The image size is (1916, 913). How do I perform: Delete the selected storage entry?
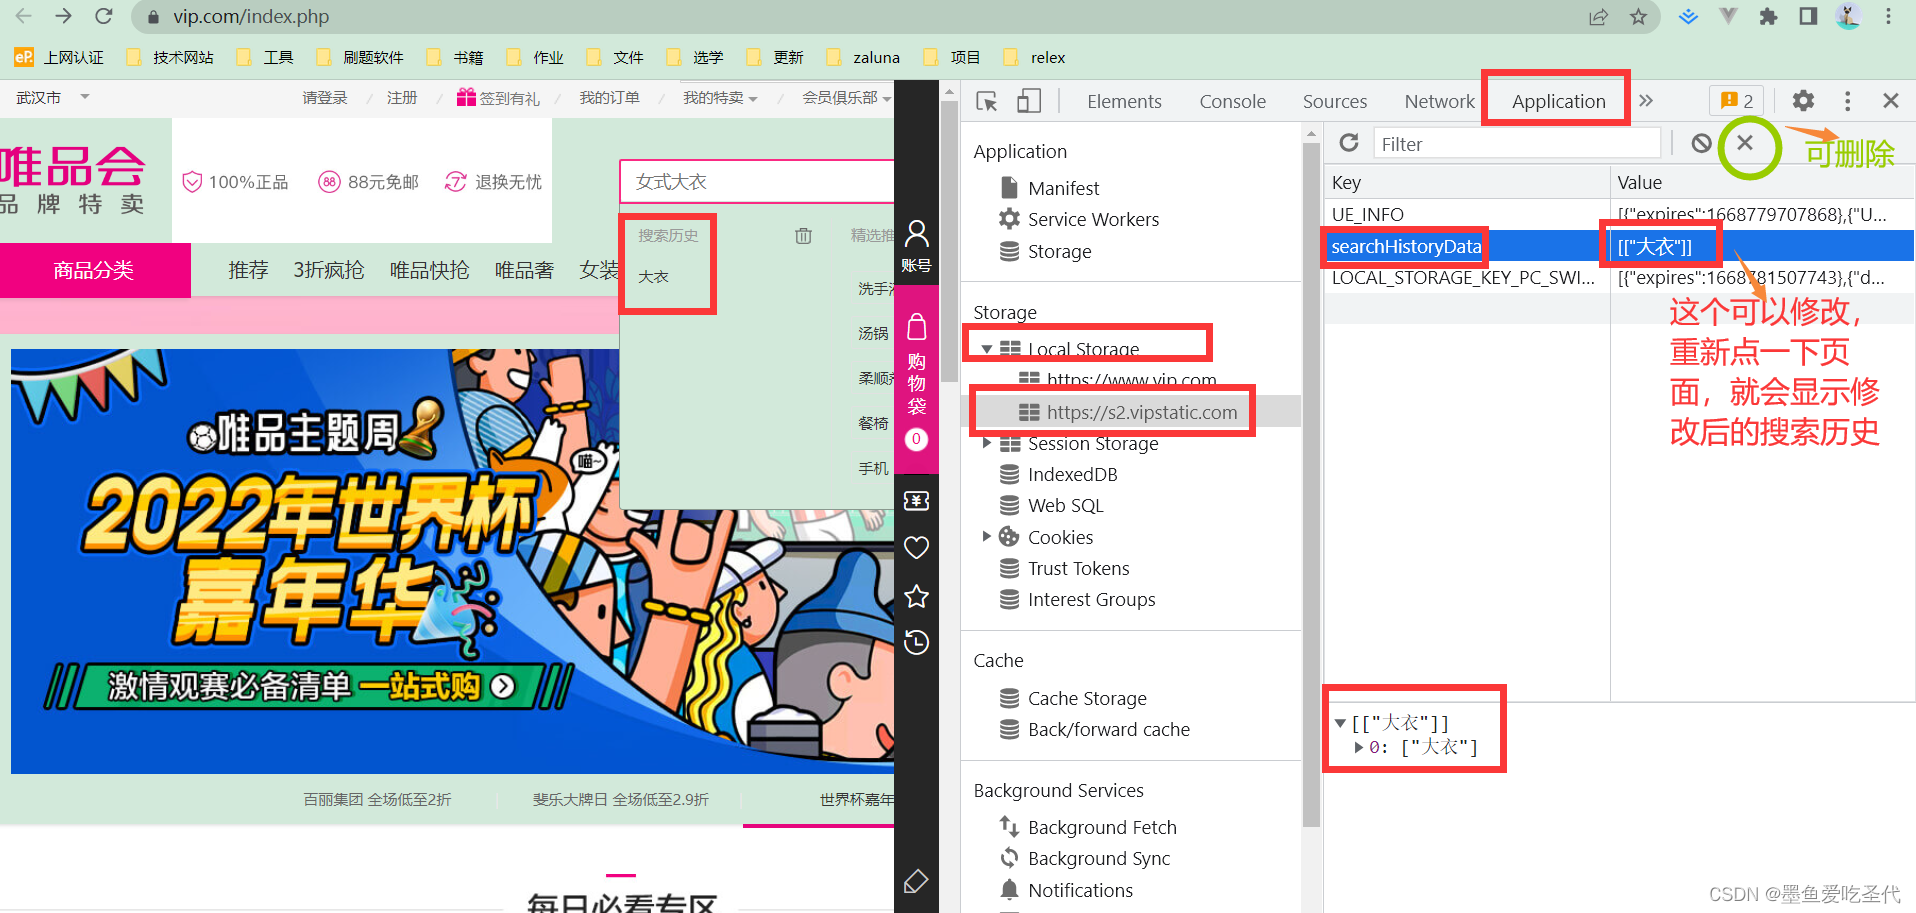1745,143
